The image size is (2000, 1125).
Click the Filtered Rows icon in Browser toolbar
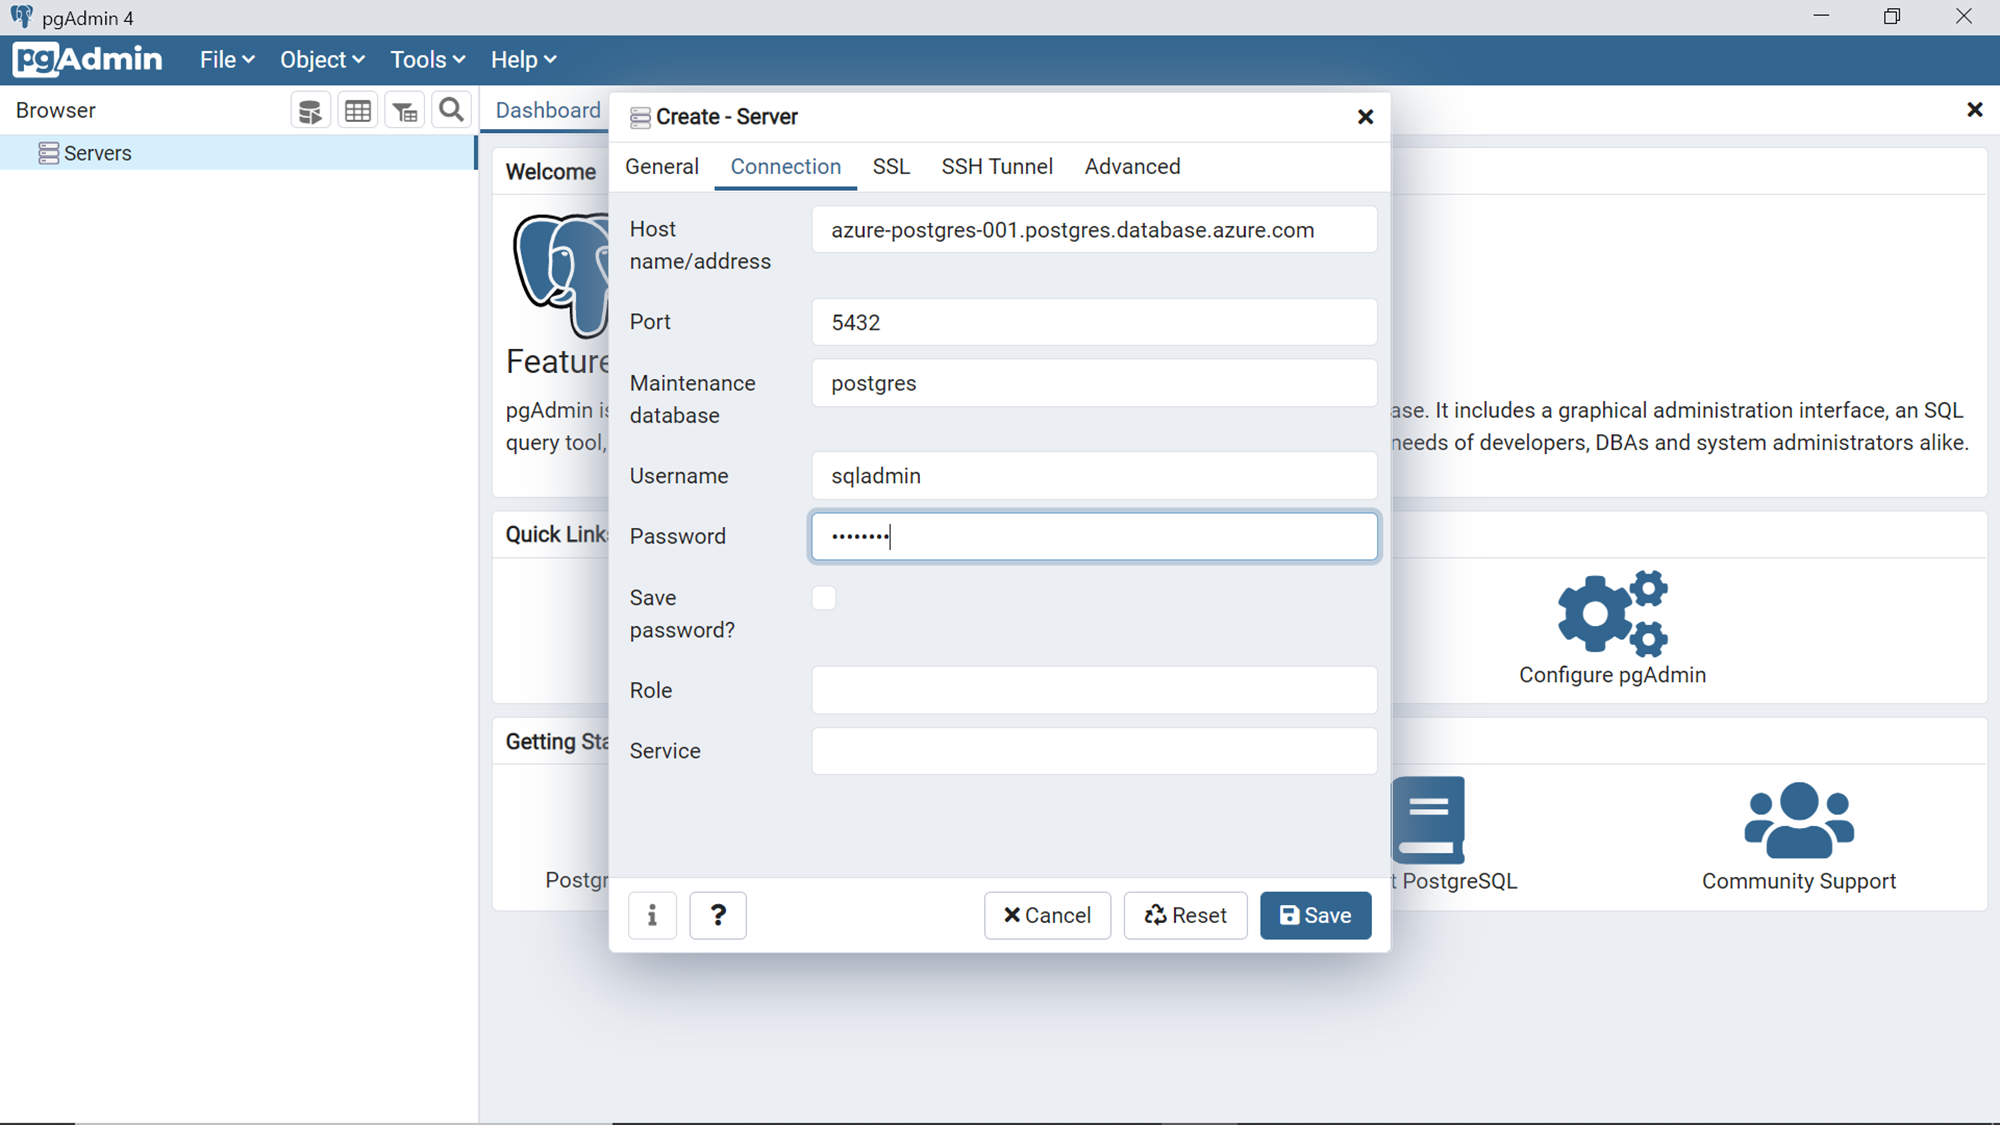click(405, 111)
